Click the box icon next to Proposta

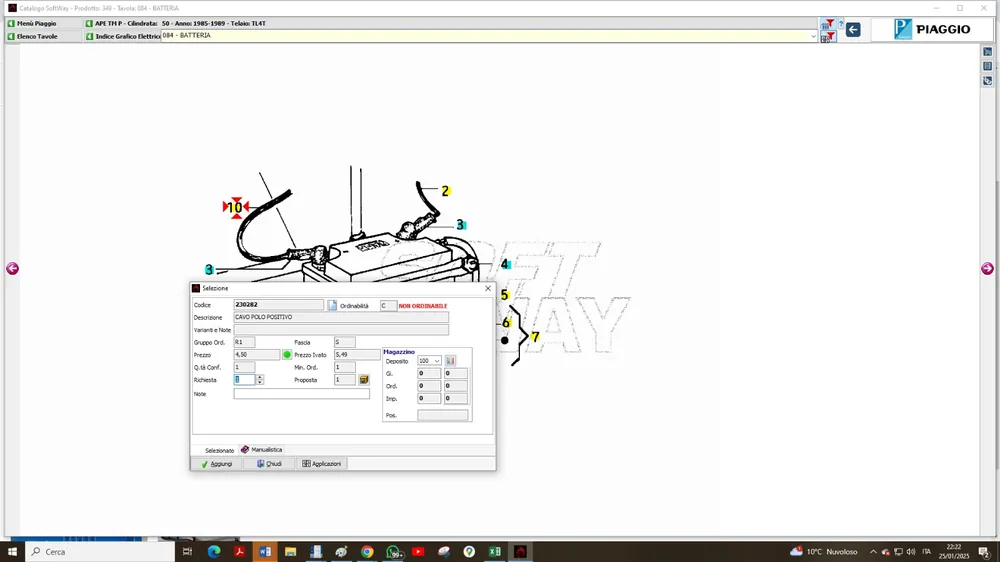point(364,380)
